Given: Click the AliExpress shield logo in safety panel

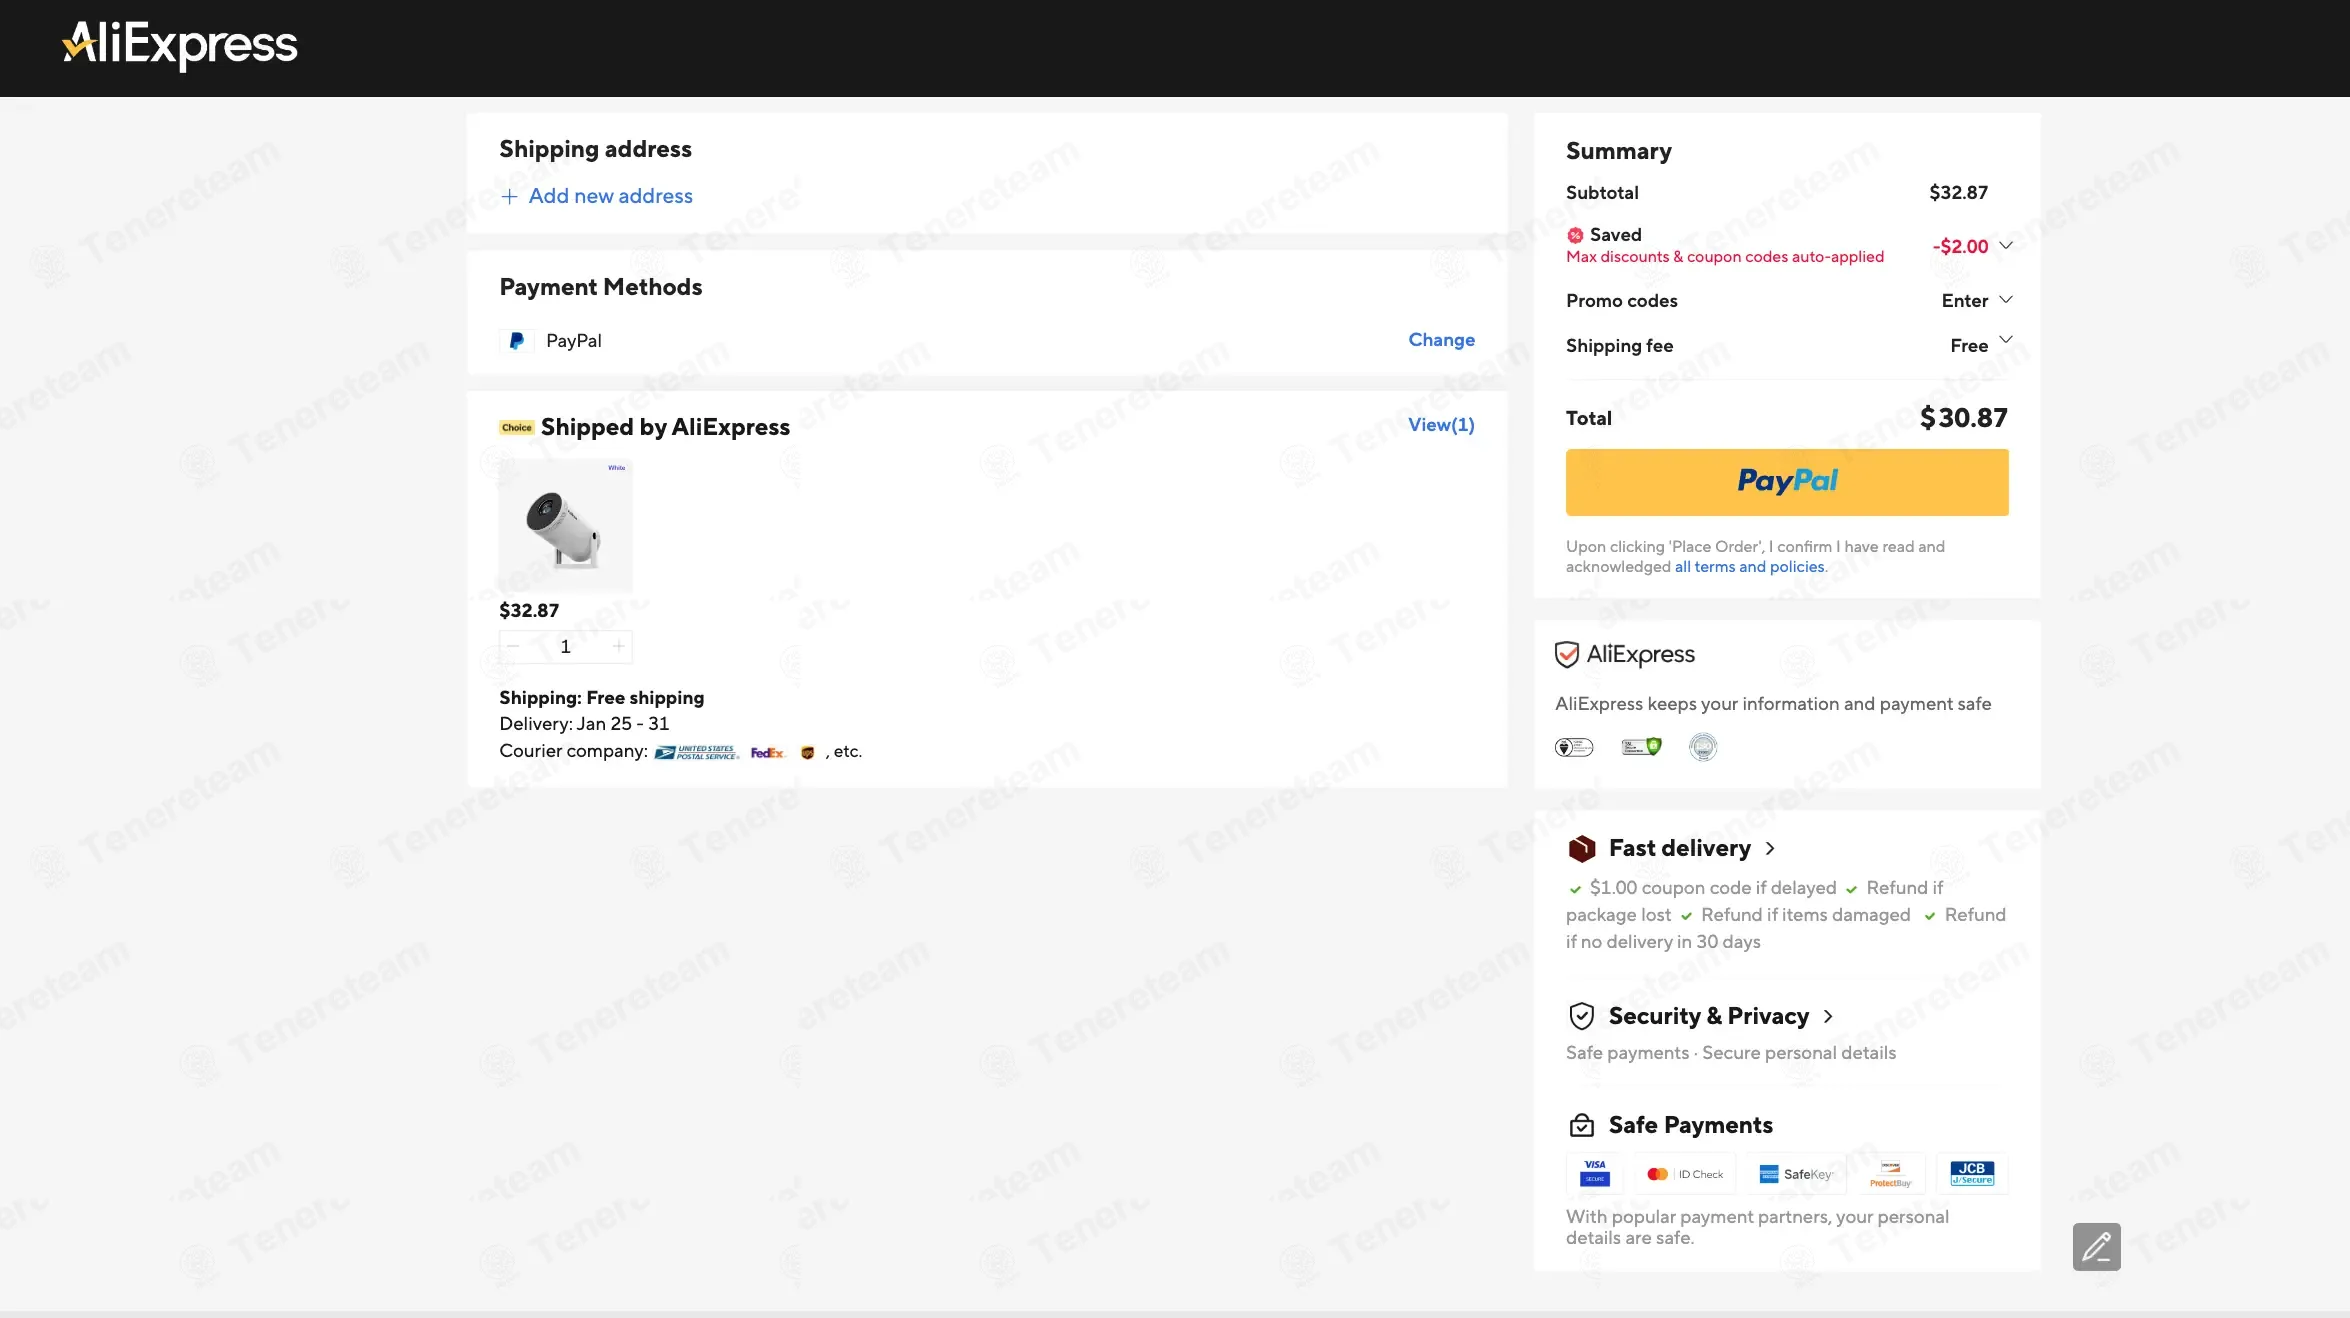Looking at the screenshot, I should 1625,655.
